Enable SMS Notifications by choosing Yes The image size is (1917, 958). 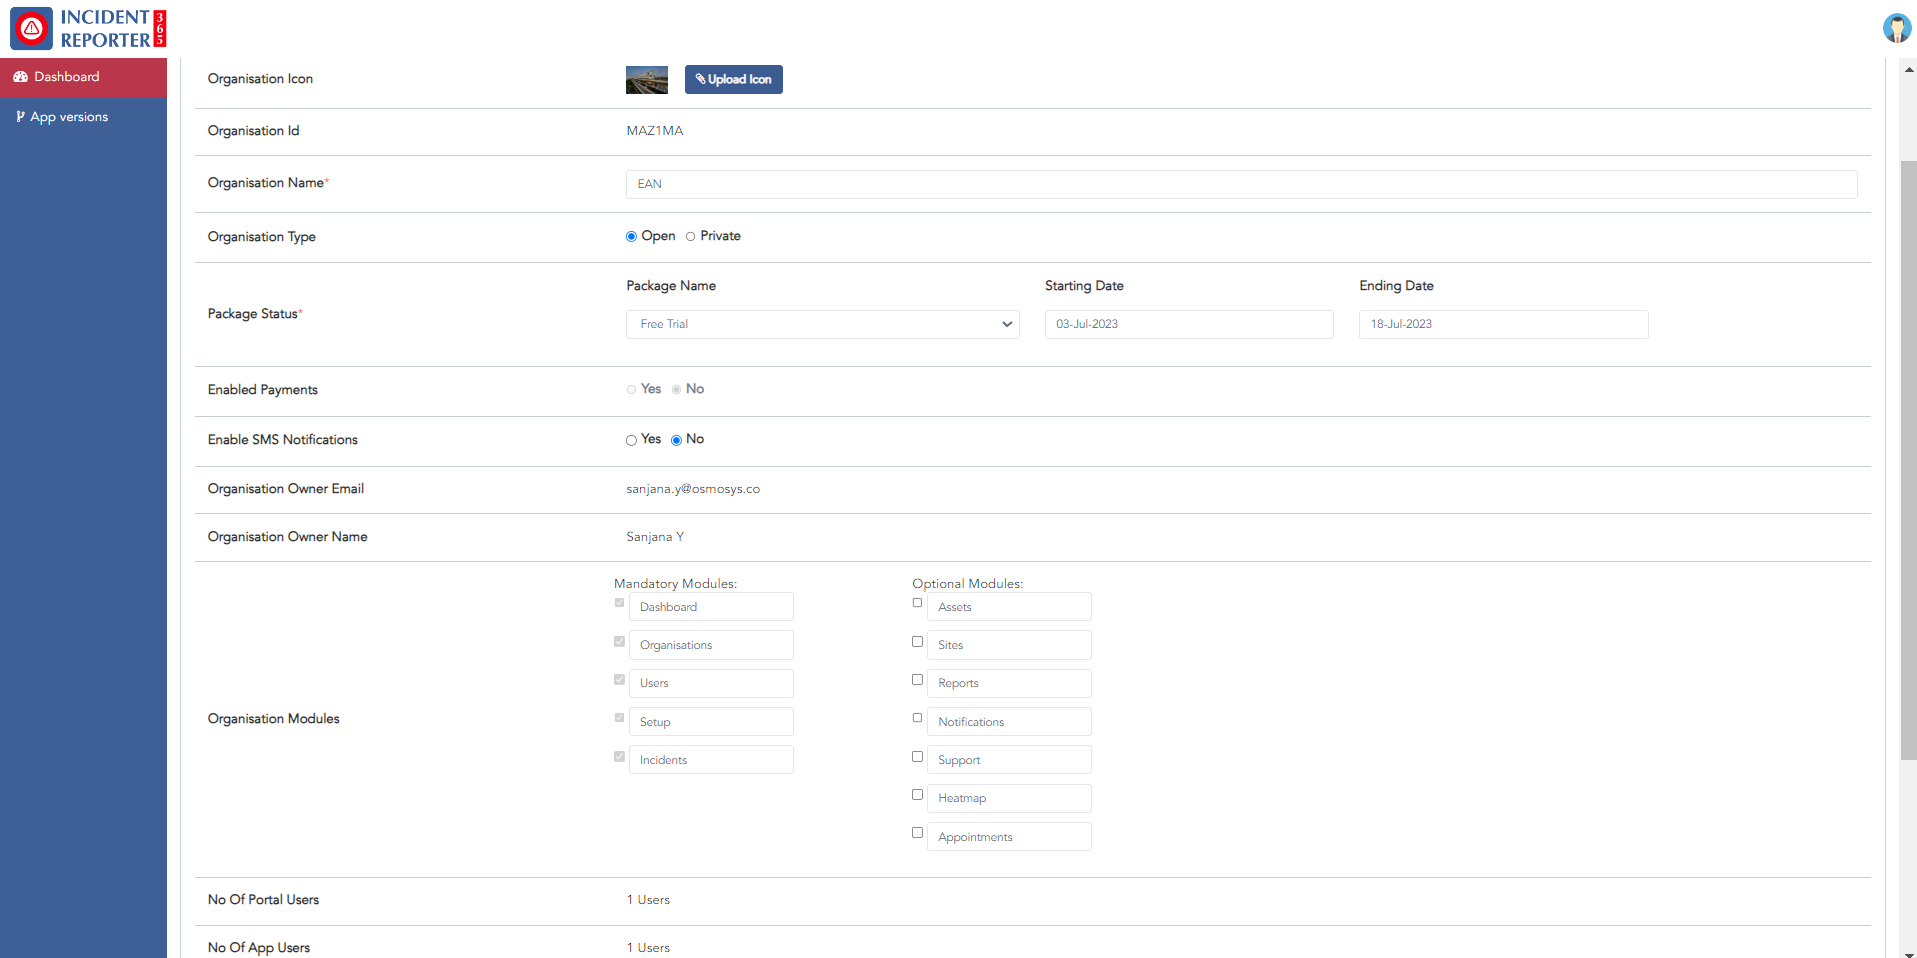631,440
